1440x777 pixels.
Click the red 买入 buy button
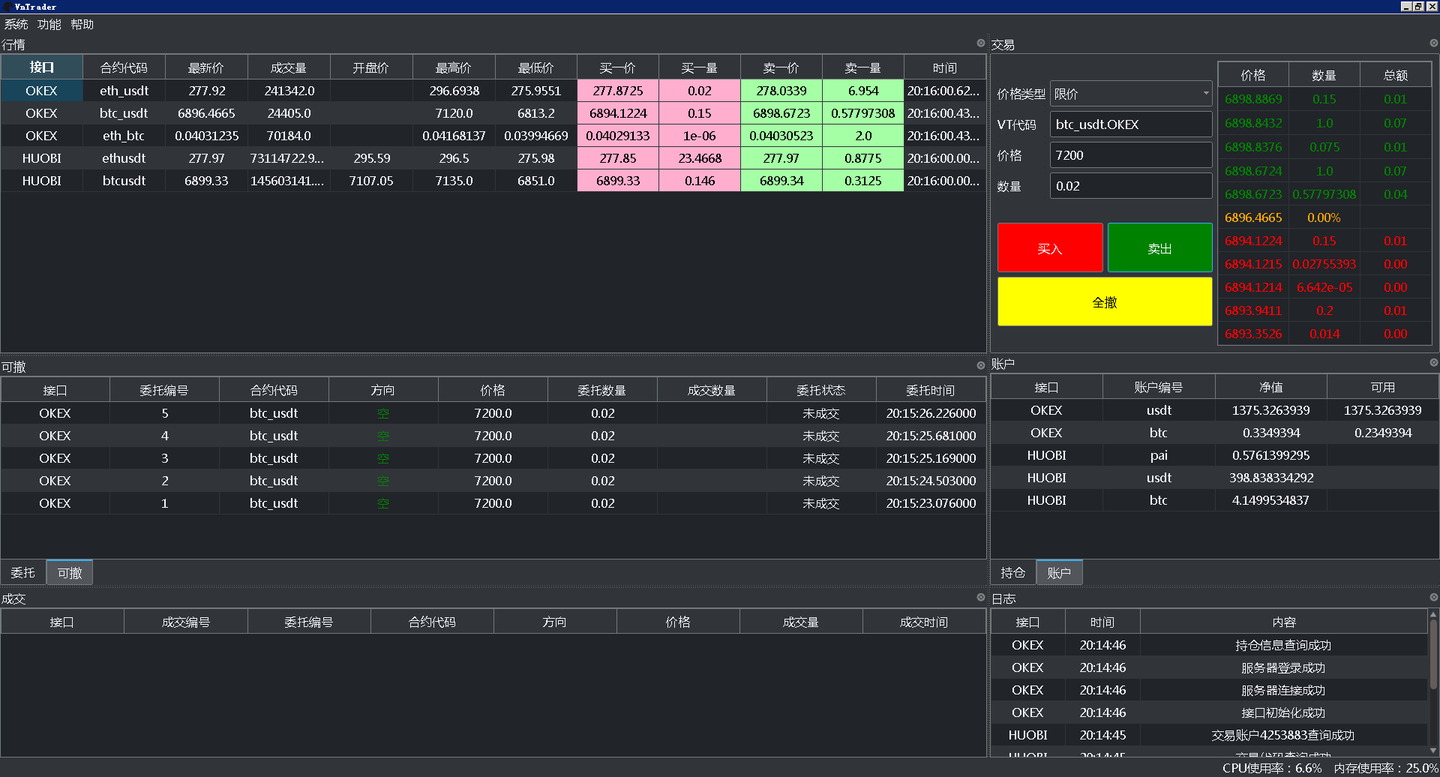pos(1050,248)
